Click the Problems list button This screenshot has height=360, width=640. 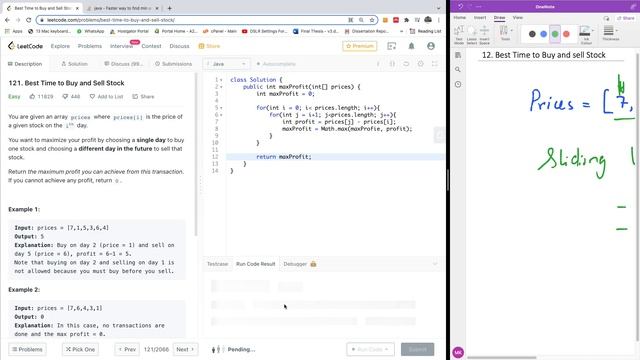[27, 349]
